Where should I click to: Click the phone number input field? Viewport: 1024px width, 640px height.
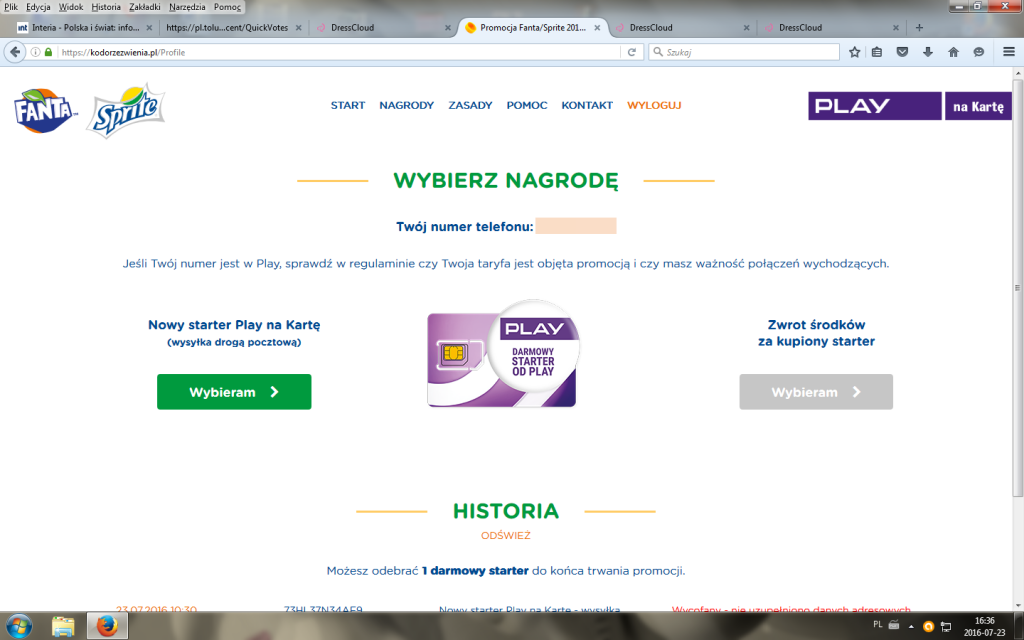[575, 227]
